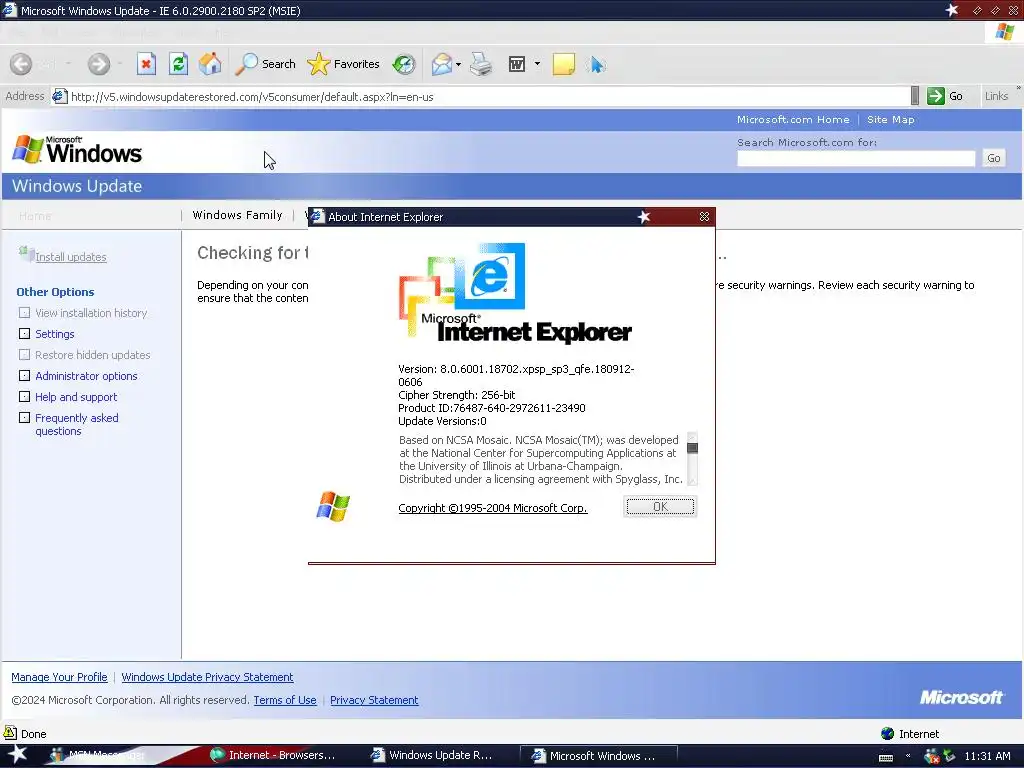Open Windows Update Privacy Statement link
Viewport: 1024px width, 768px height.
(207, 677)
